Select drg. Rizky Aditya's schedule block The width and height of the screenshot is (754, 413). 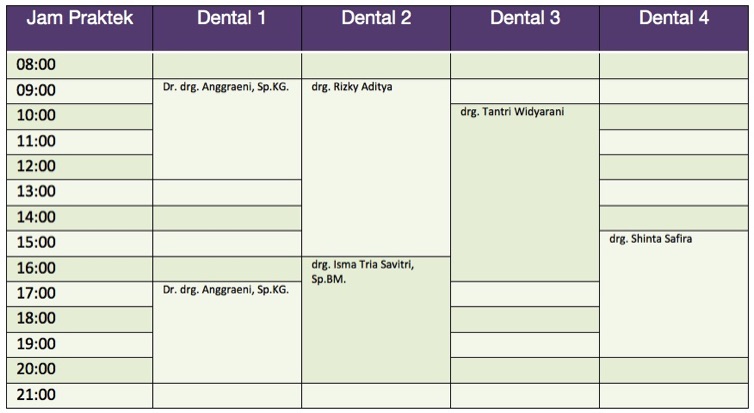click(x=352, y=87)
